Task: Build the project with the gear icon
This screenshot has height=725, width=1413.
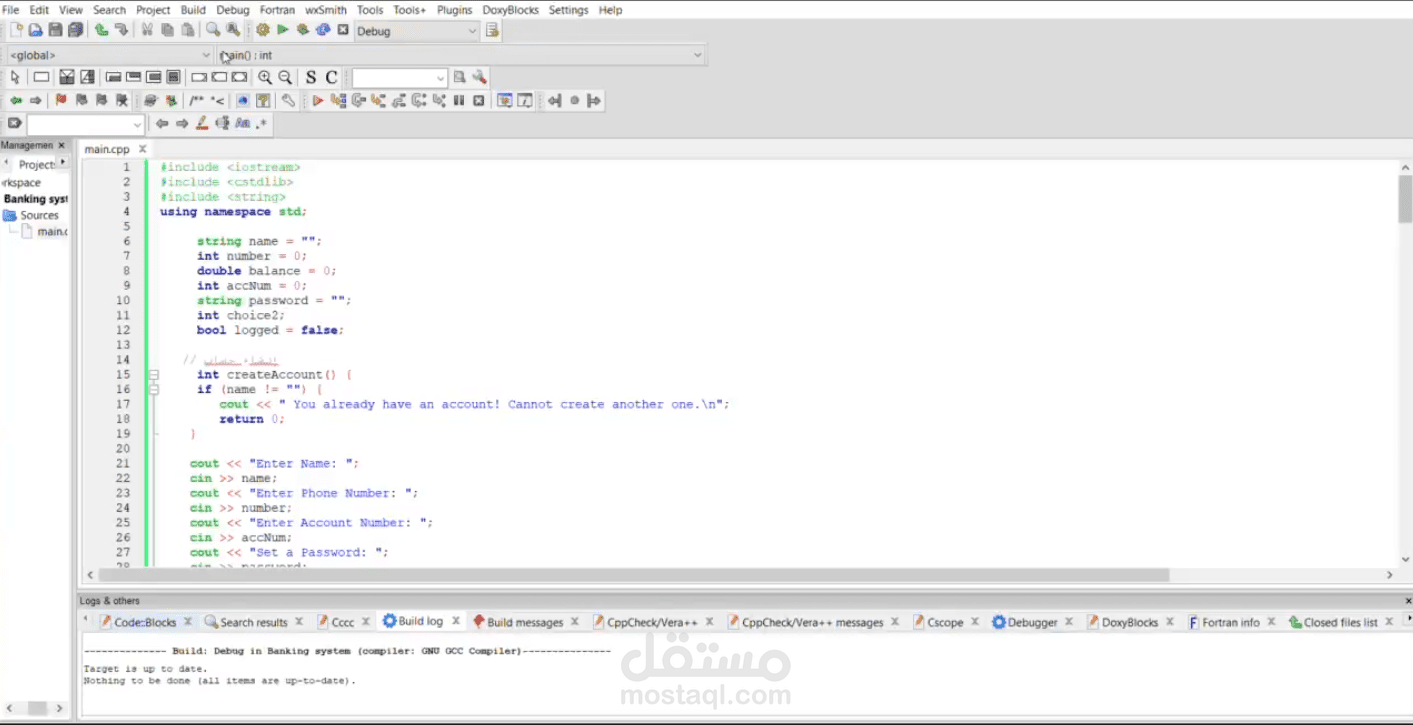Action: 263,30
